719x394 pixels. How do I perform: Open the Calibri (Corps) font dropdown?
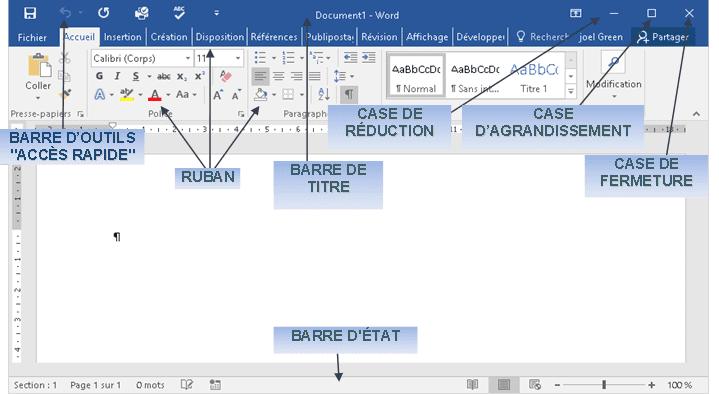(142, 58)
